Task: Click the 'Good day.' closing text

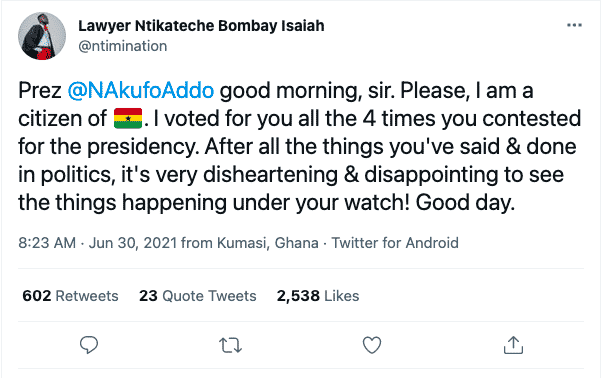Action: (x=465, y=203)
